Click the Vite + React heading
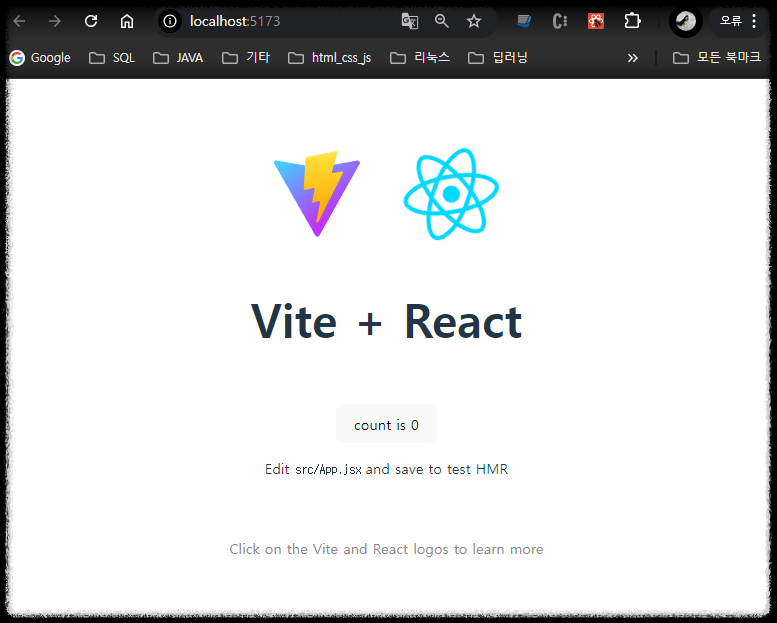 [x=387, y=322]
